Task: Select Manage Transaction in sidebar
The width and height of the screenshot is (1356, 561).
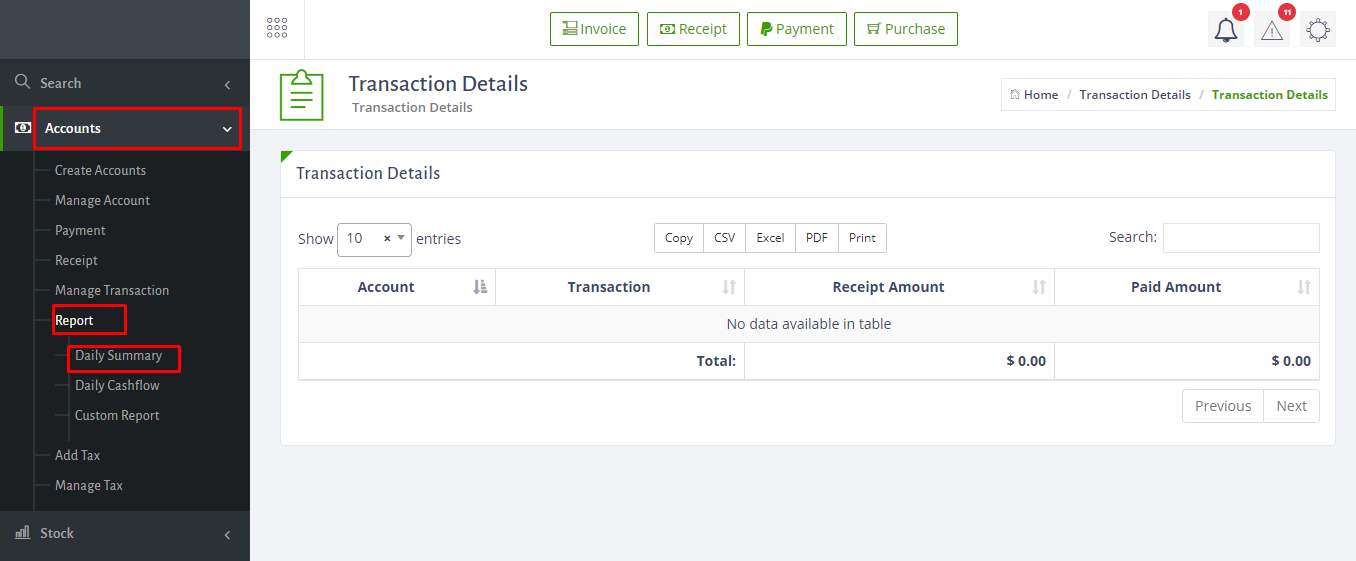Action: click(112, 290)
